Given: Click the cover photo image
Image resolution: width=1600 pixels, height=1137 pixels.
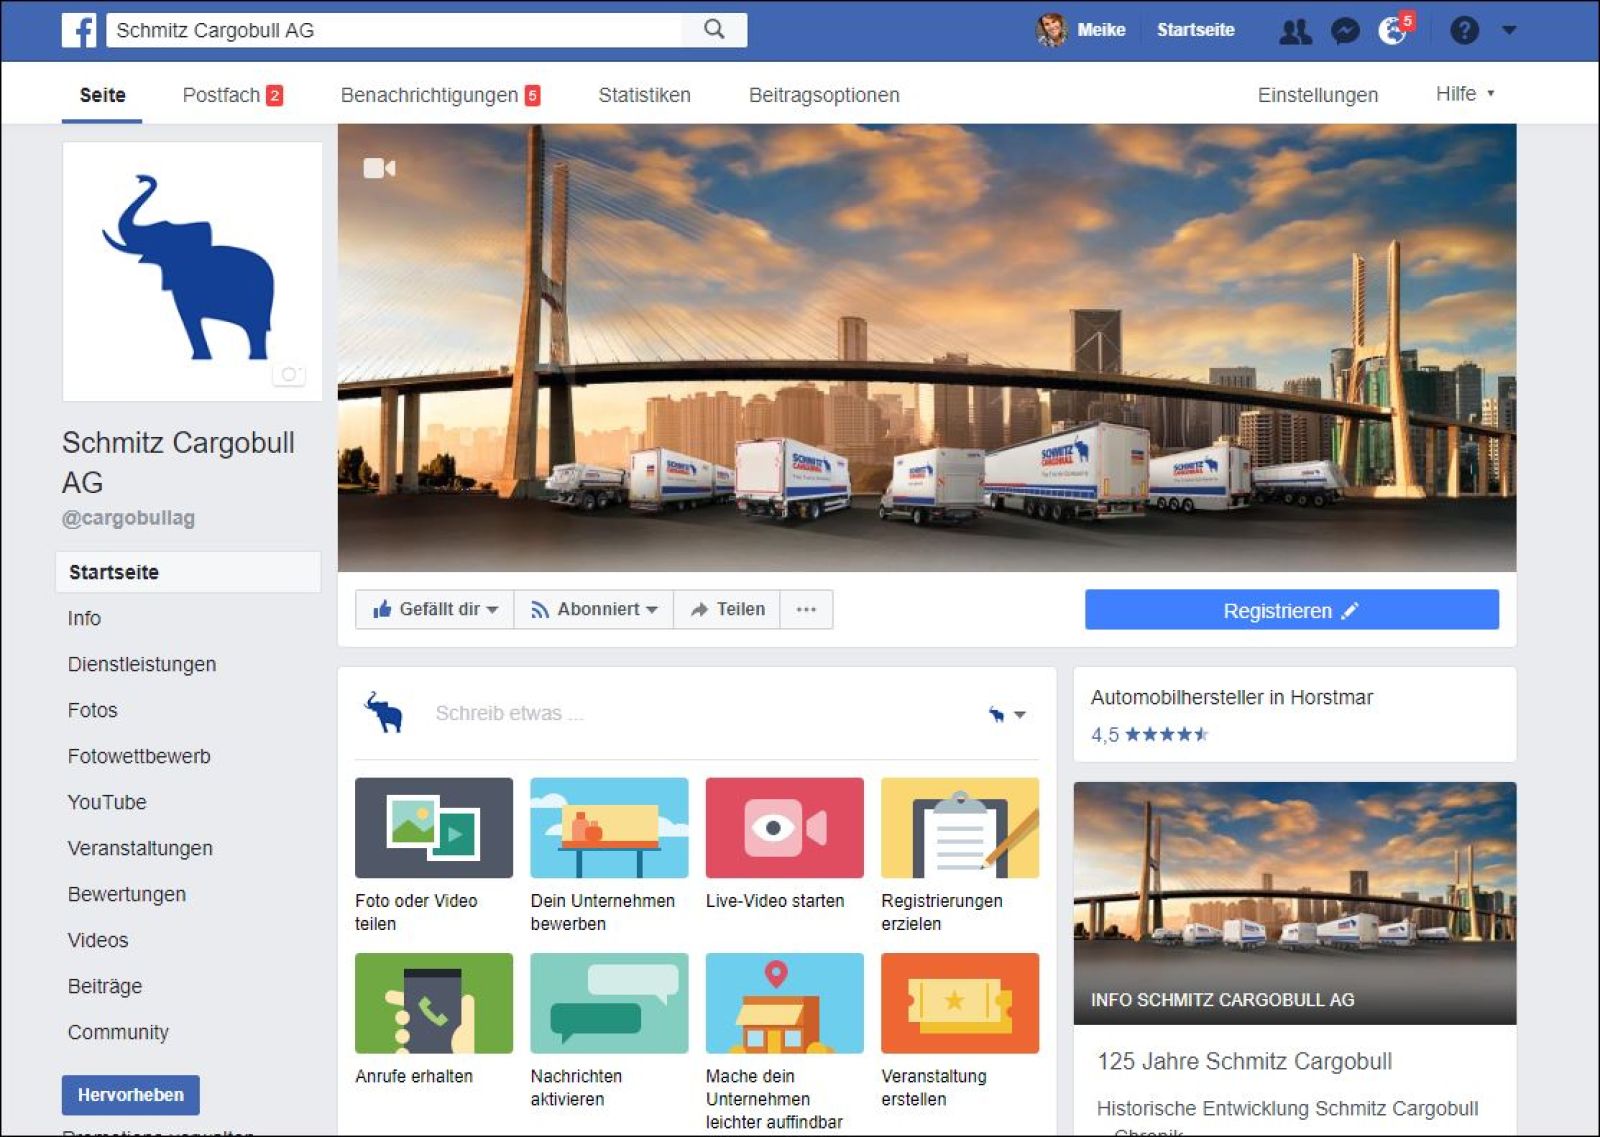Looking at the screenshot, I should pos(927,348).
